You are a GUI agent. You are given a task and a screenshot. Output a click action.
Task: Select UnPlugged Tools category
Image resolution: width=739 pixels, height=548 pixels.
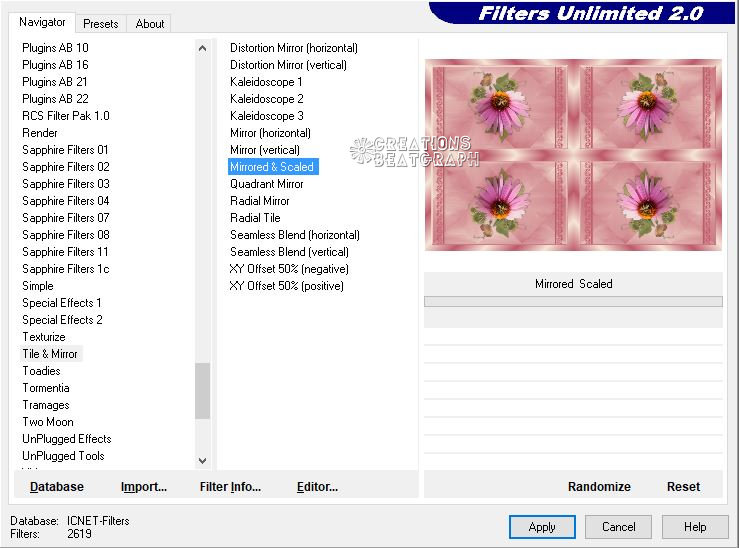tap(63, 456)
